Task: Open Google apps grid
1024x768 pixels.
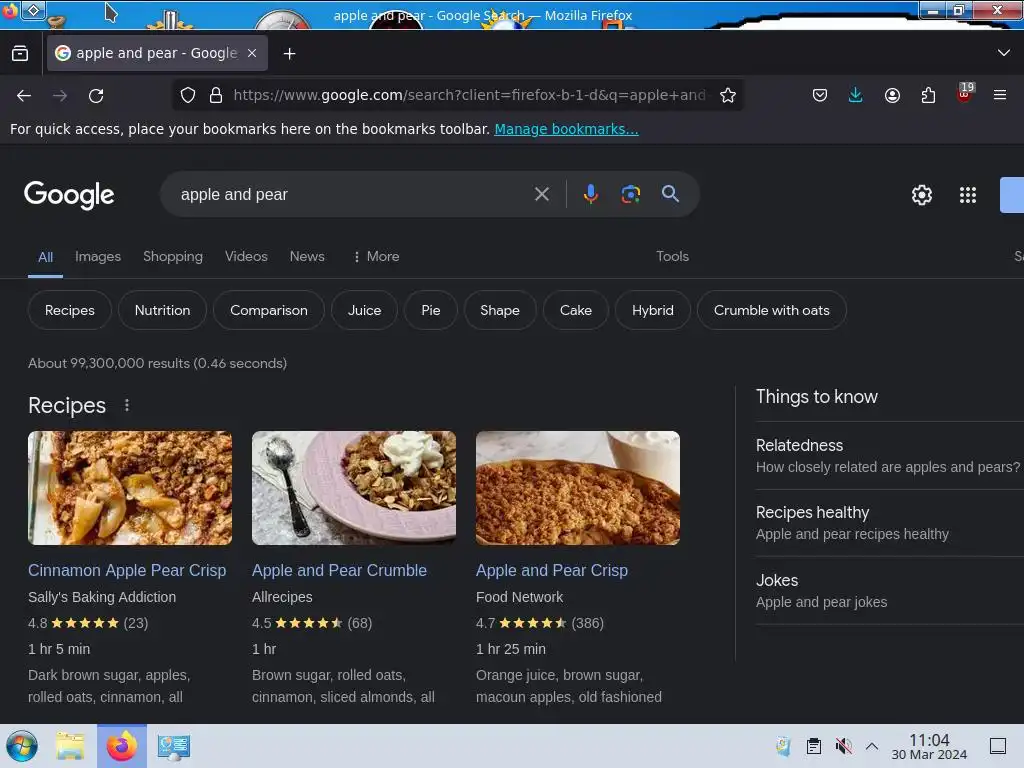Action: point(967,195)
